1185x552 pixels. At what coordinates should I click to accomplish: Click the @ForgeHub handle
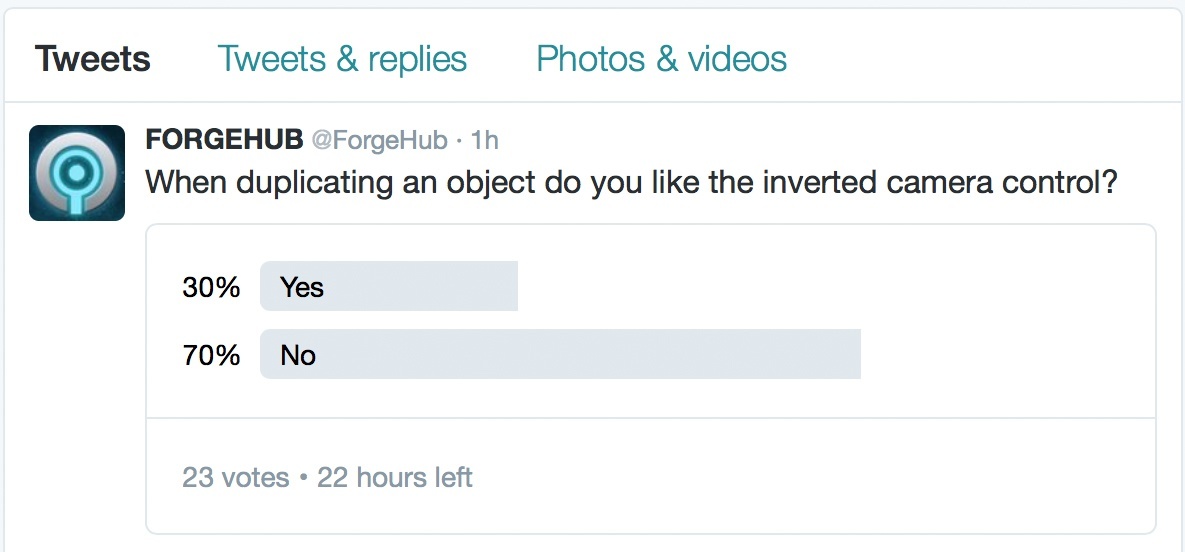pyautogui.click(x=379, y=140)
